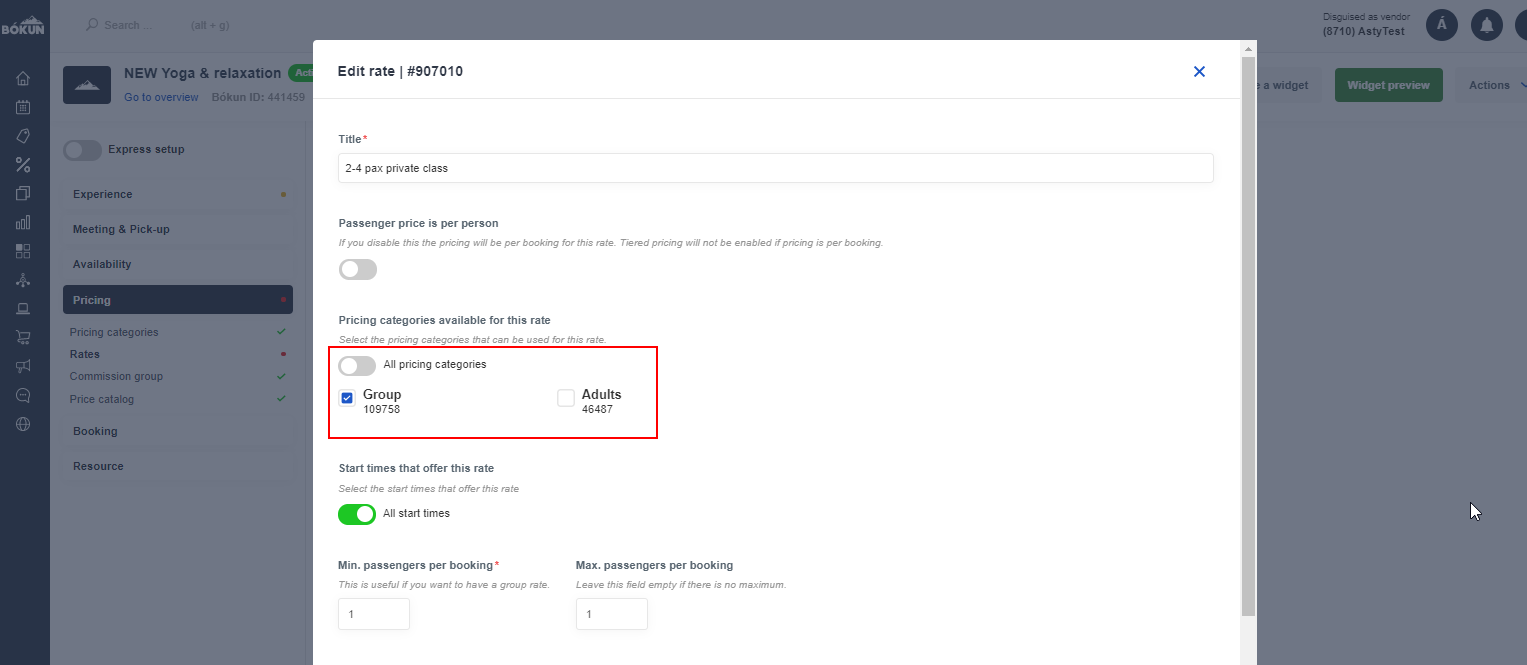The image size is (1527, 665).
Task: Open the price tag icon in sidebar
Action: [23, 136]
